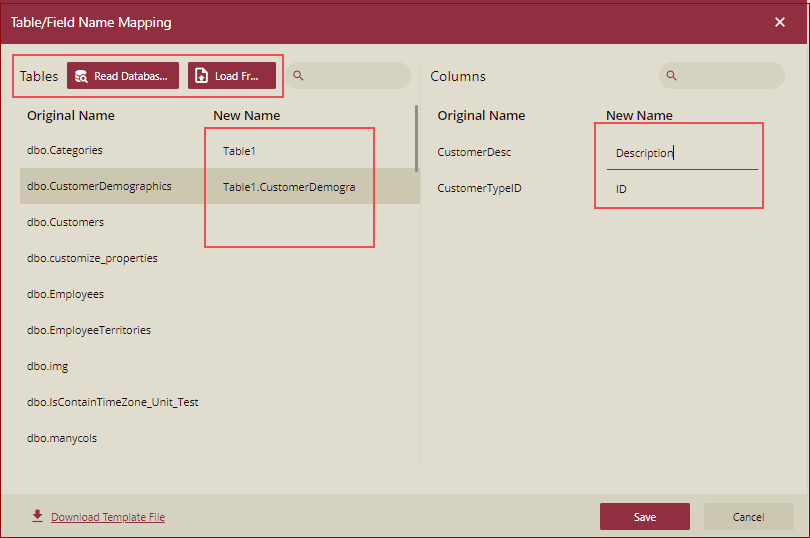
Task: Edit the Table1 new name field
Action: click(289, 151)
